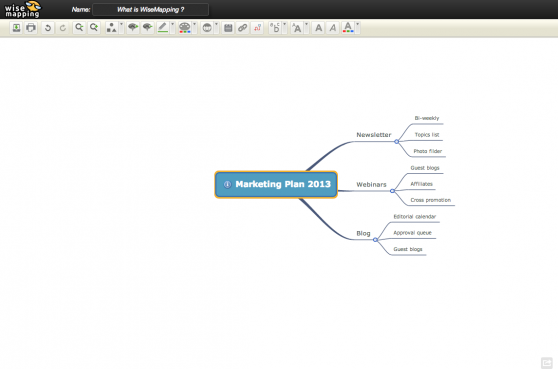Click the WiseMapping logo
This screenshot has height=369, width=558.
(x=22, y=9)
